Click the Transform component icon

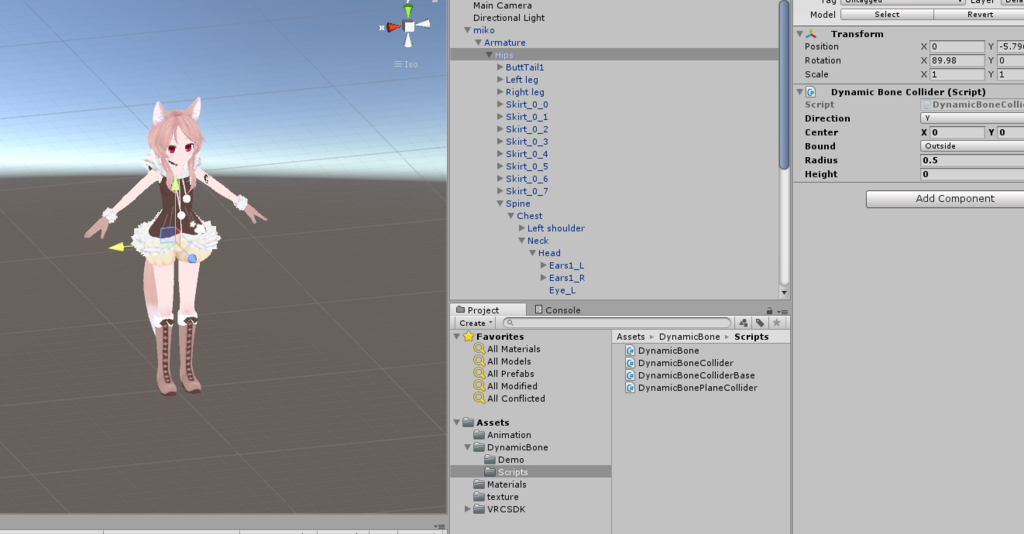point(811,34)
